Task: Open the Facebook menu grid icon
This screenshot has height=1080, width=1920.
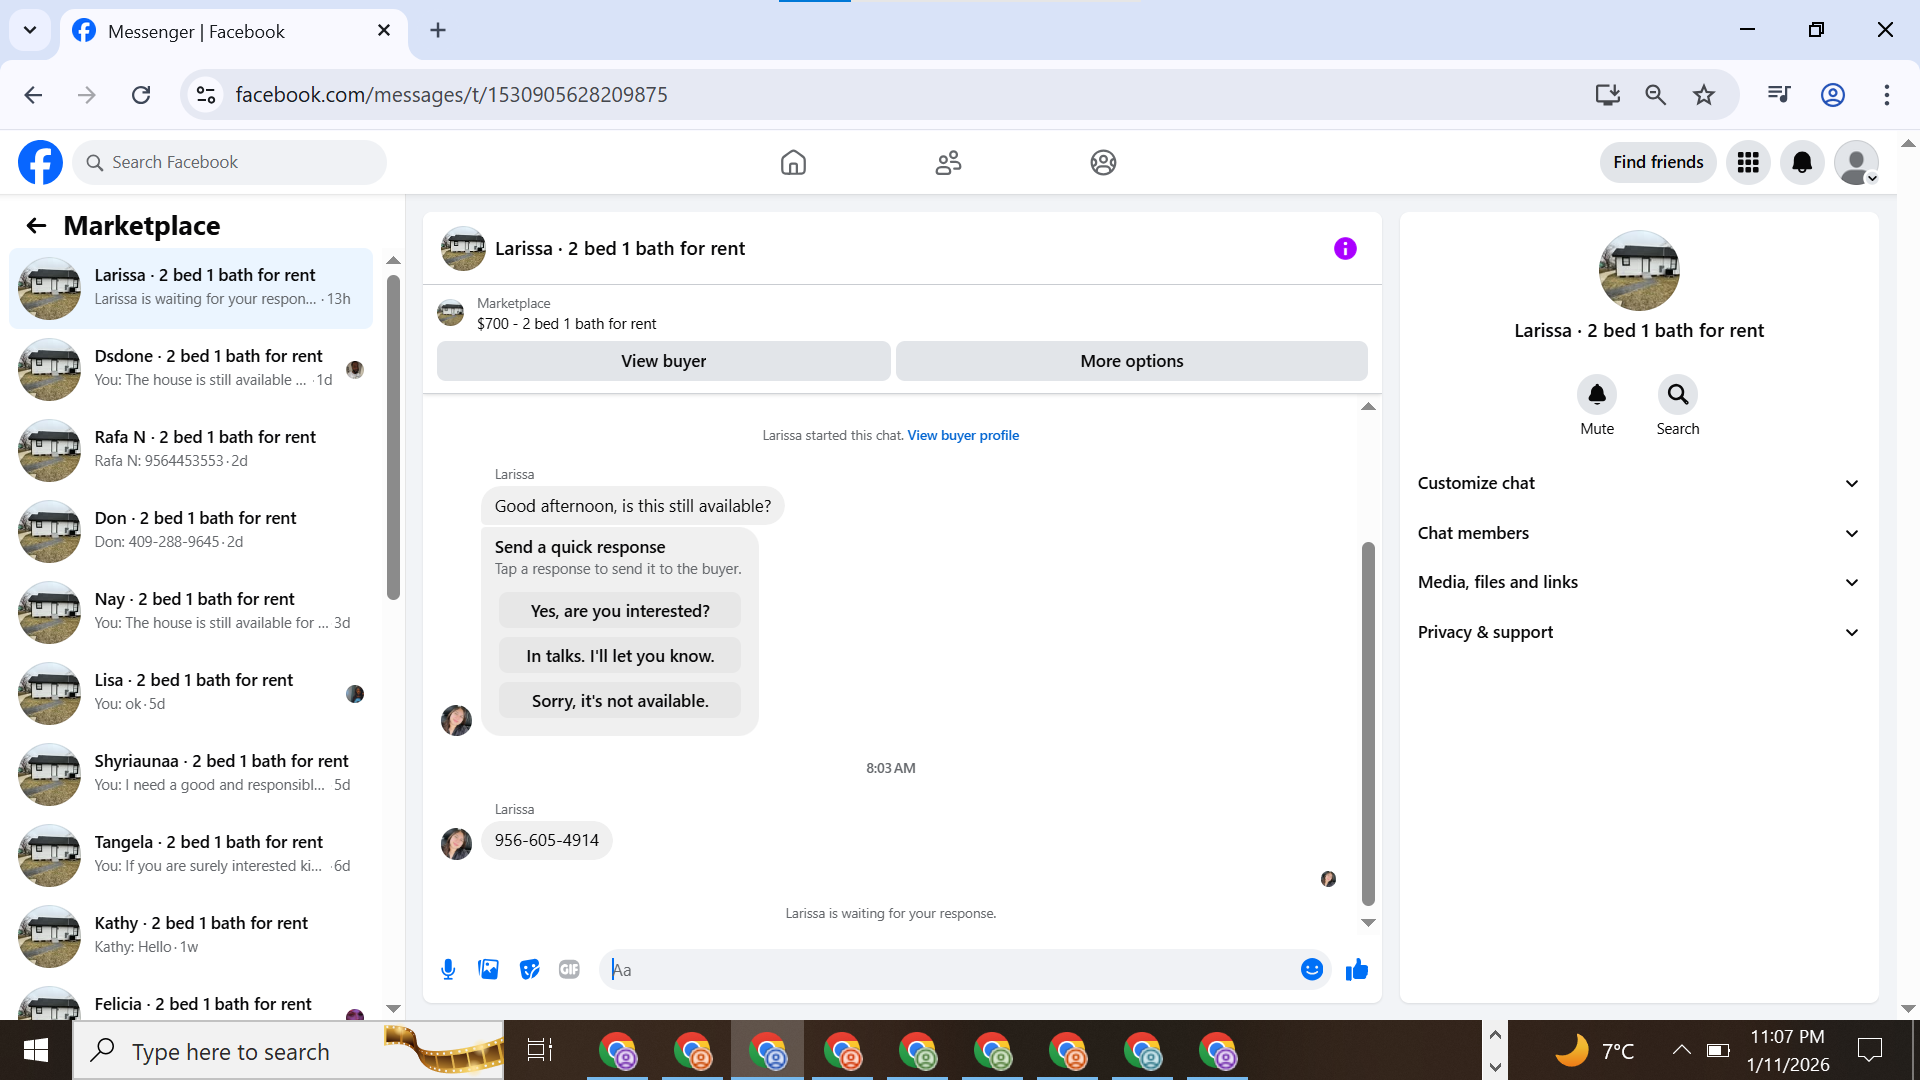Action: point(1748,162)
